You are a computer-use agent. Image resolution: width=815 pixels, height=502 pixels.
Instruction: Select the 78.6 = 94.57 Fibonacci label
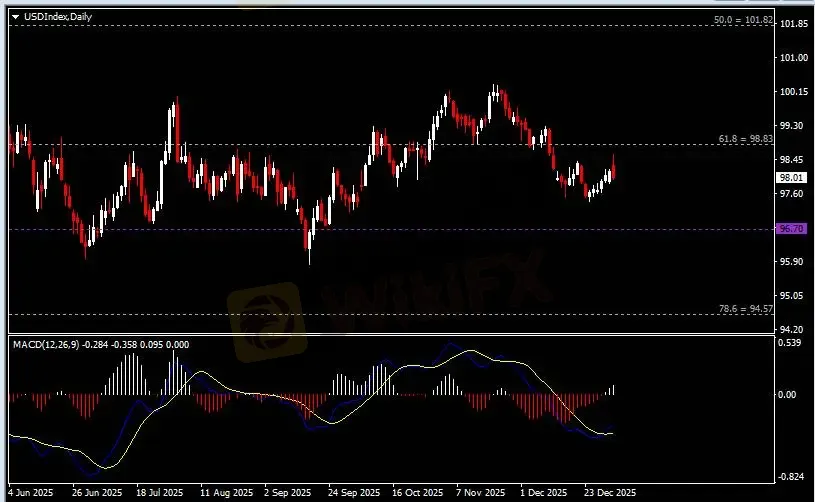coord(746,309)
